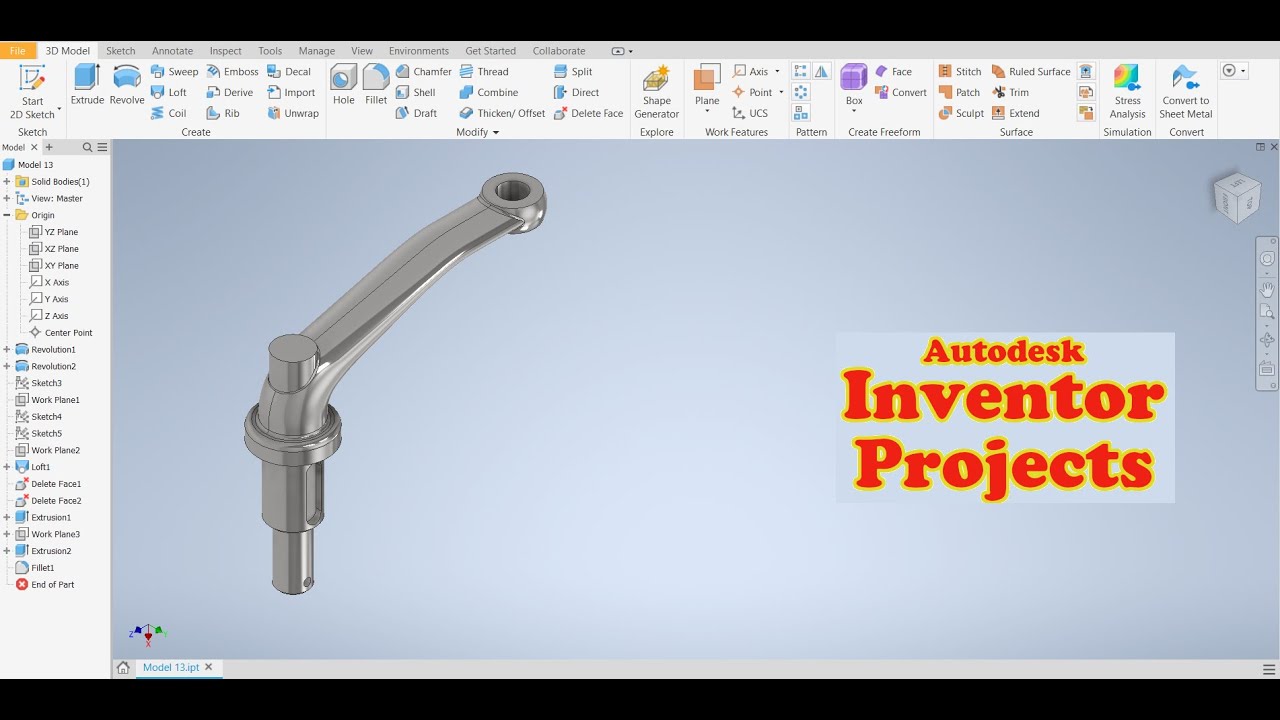Choose the Shell tool
Image resolution: width=1280 pixels, height=720 pixels.
pos(416,93)
